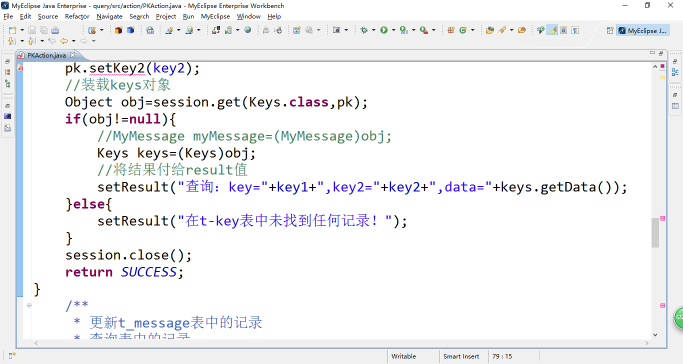
Task: Switch to MyEclipse Java perspective button
Action: [x=642, y=30]
